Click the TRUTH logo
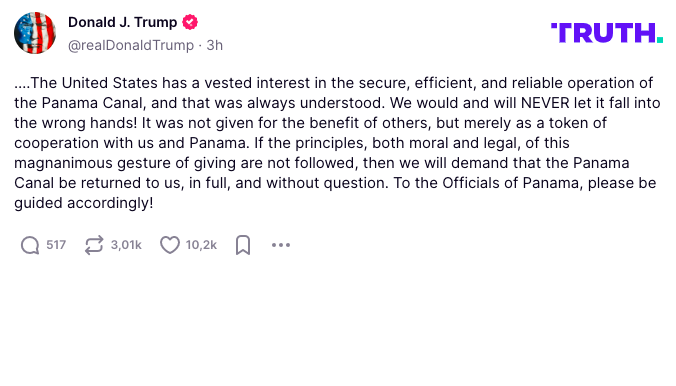This screenshot has width=676, height=386. coord(607,33)
